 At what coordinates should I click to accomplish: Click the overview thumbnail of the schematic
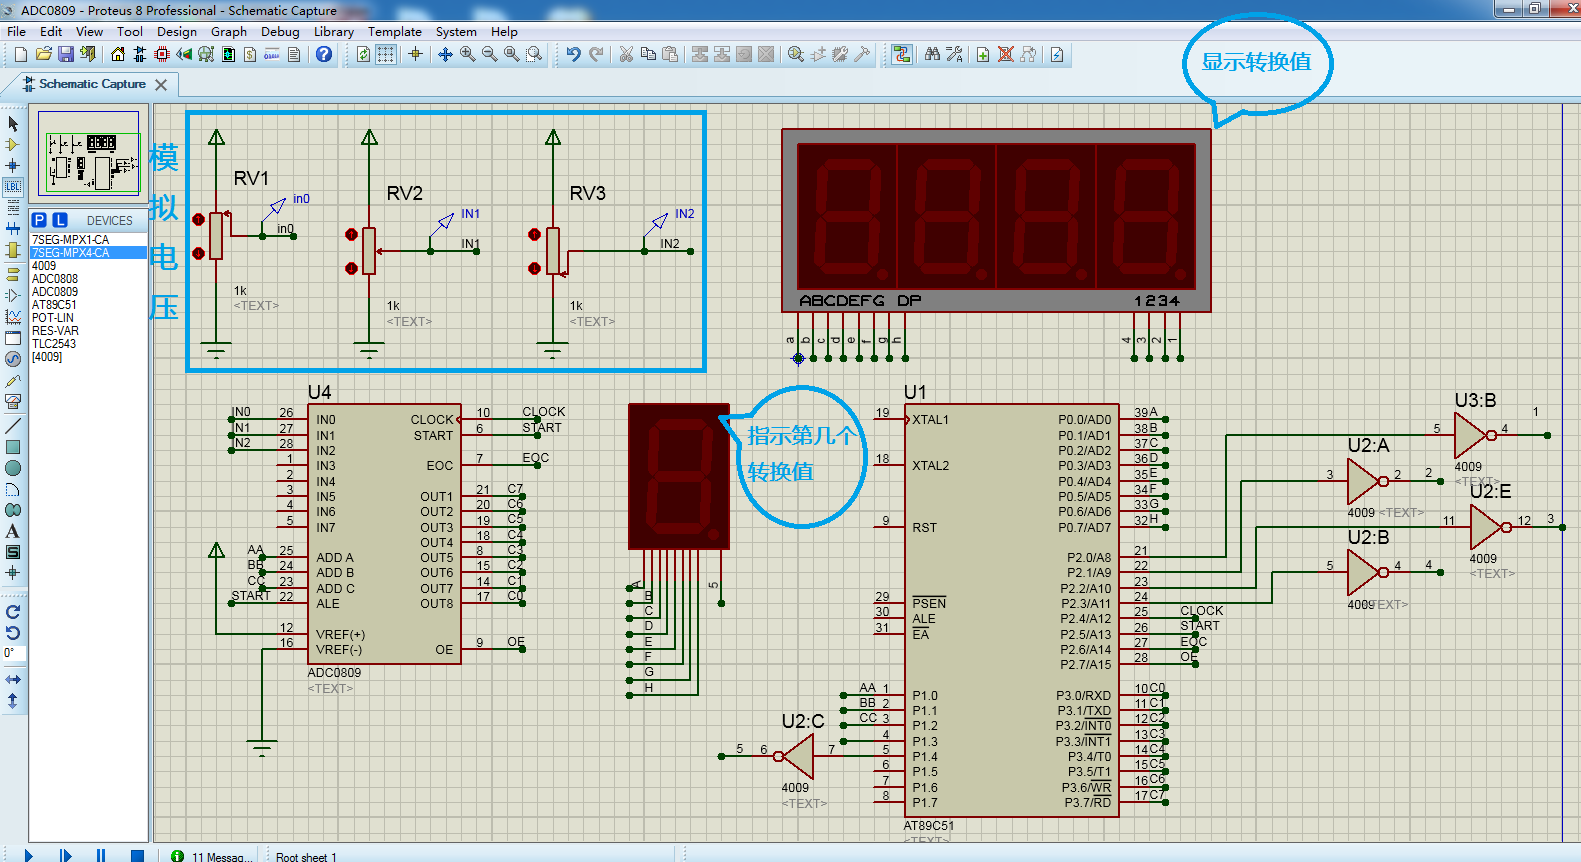tap(89, 156)
